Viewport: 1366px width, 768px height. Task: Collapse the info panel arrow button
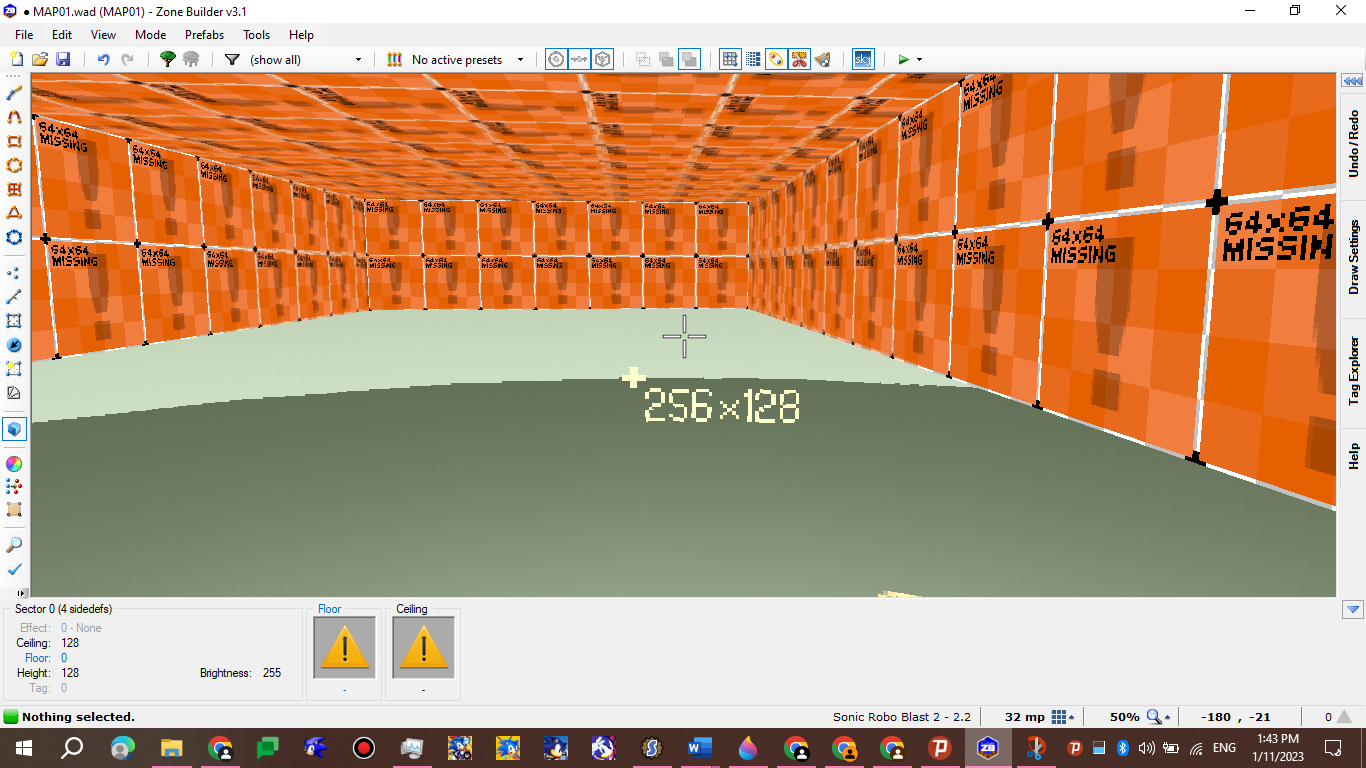pos(1353,609)
